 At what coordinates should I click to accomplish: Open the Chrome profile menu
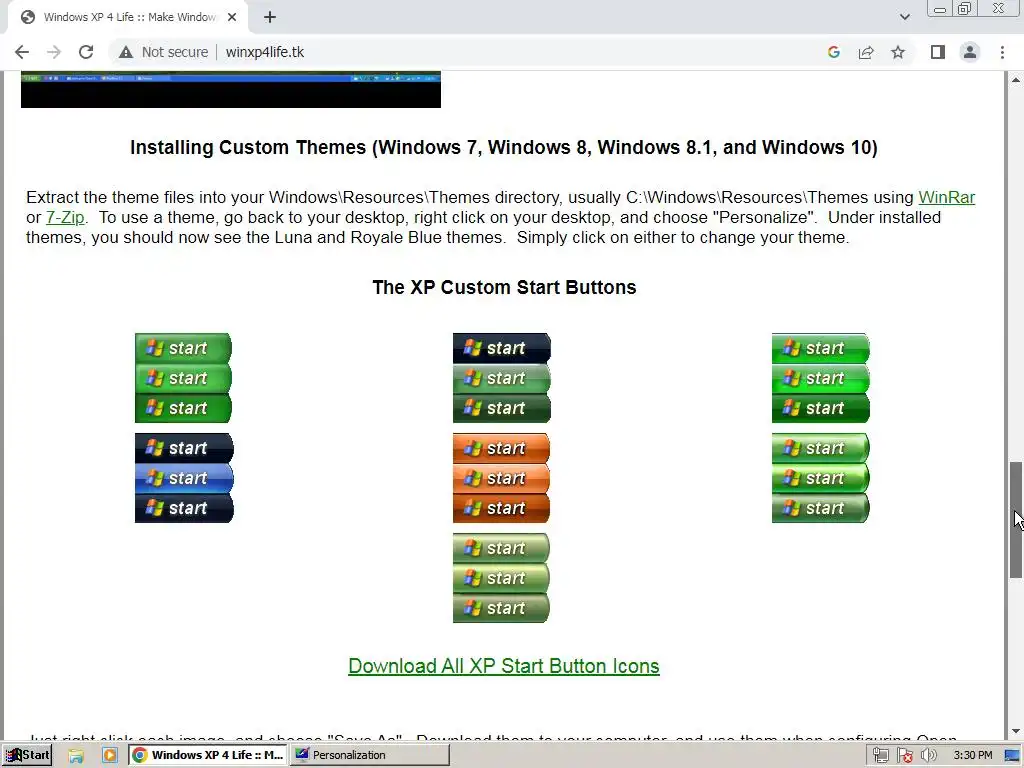(970, 52)
